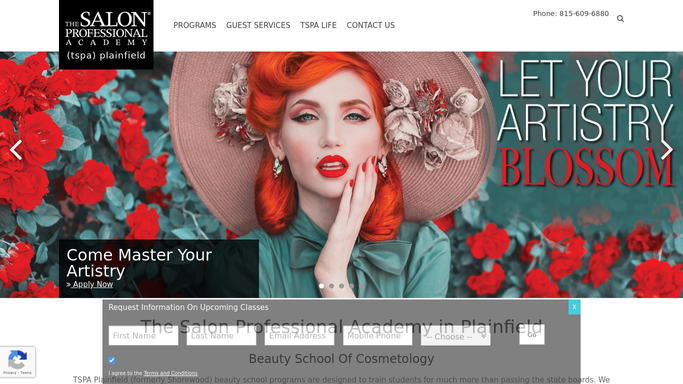Open the TSPA Life menu
Viewport: 683px width, 384px height.
[x=318, y=25]
